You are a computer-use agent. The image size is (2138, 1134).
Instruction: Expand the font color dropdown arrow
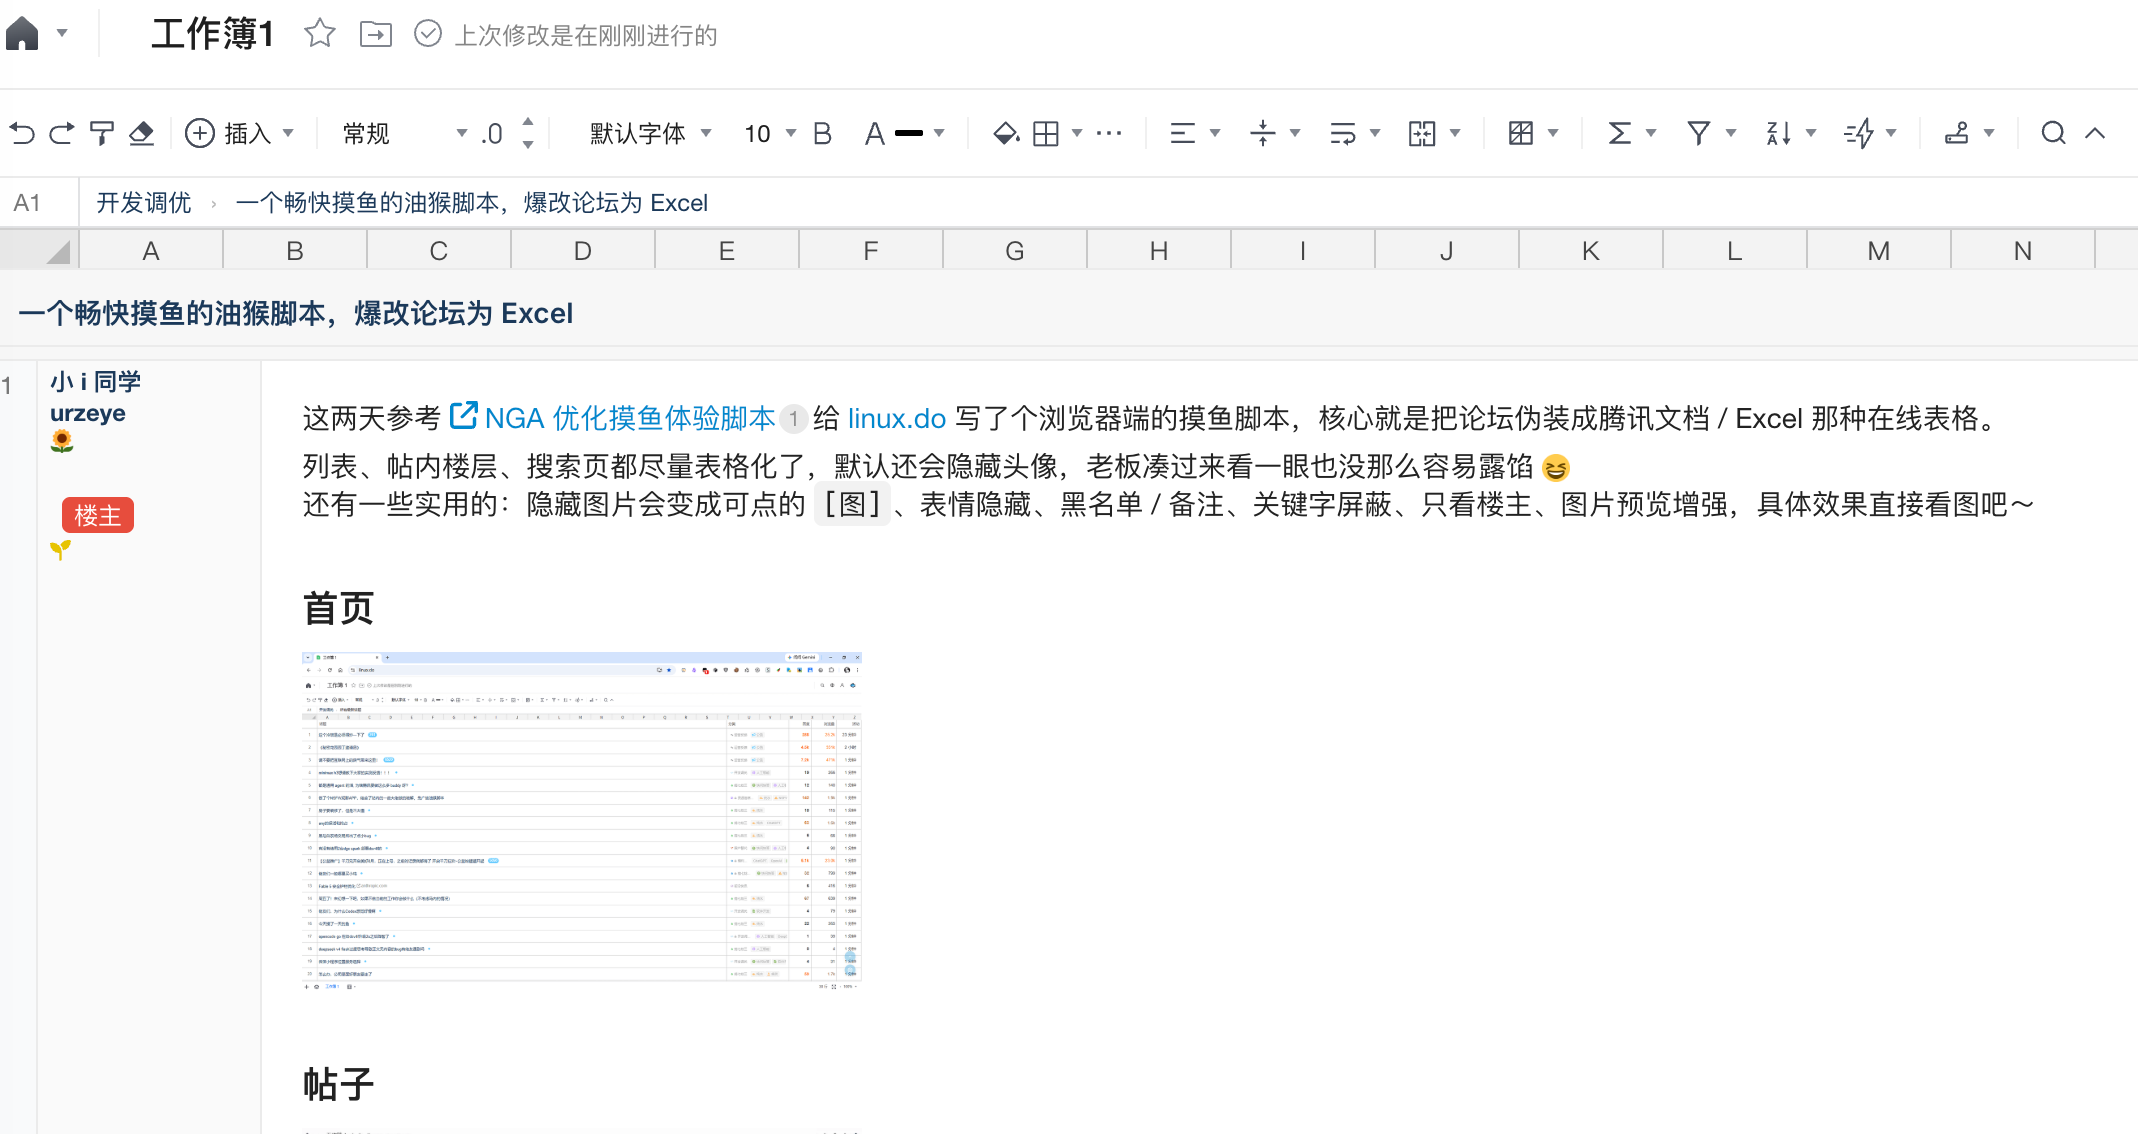[x=939, y=133]
